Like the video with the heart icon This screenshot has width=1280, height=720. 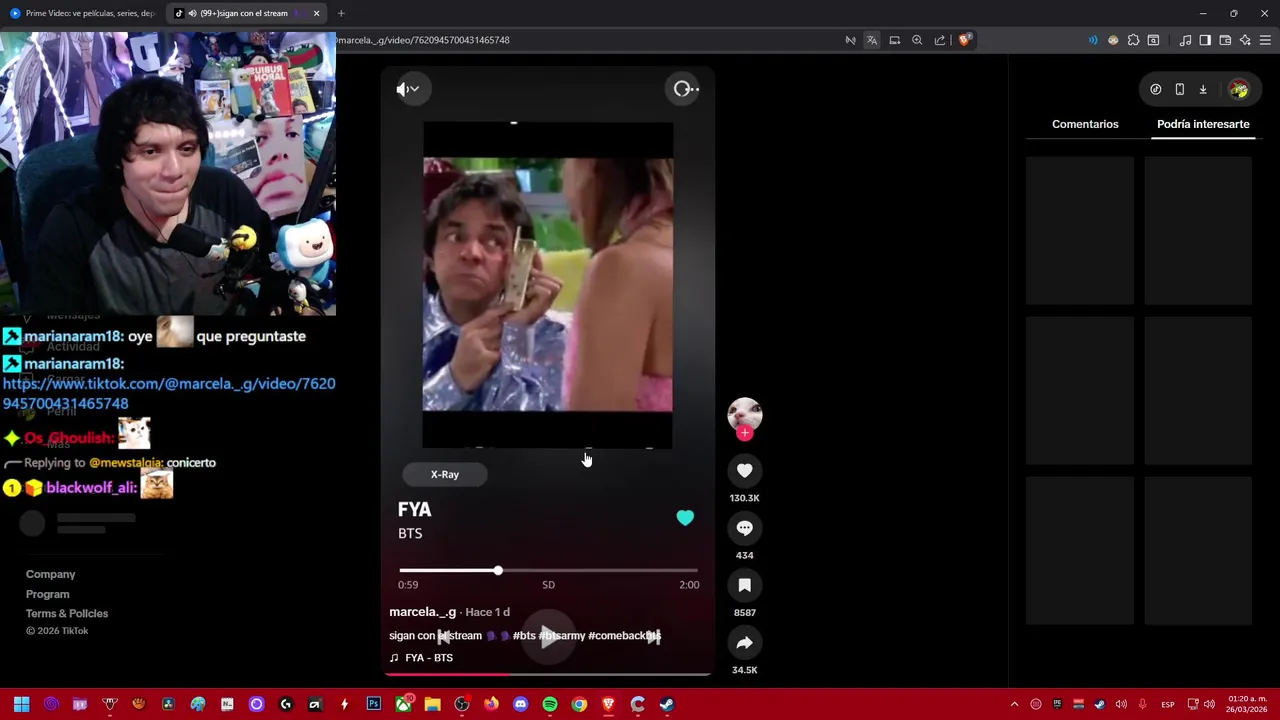(x=744, y=470)
